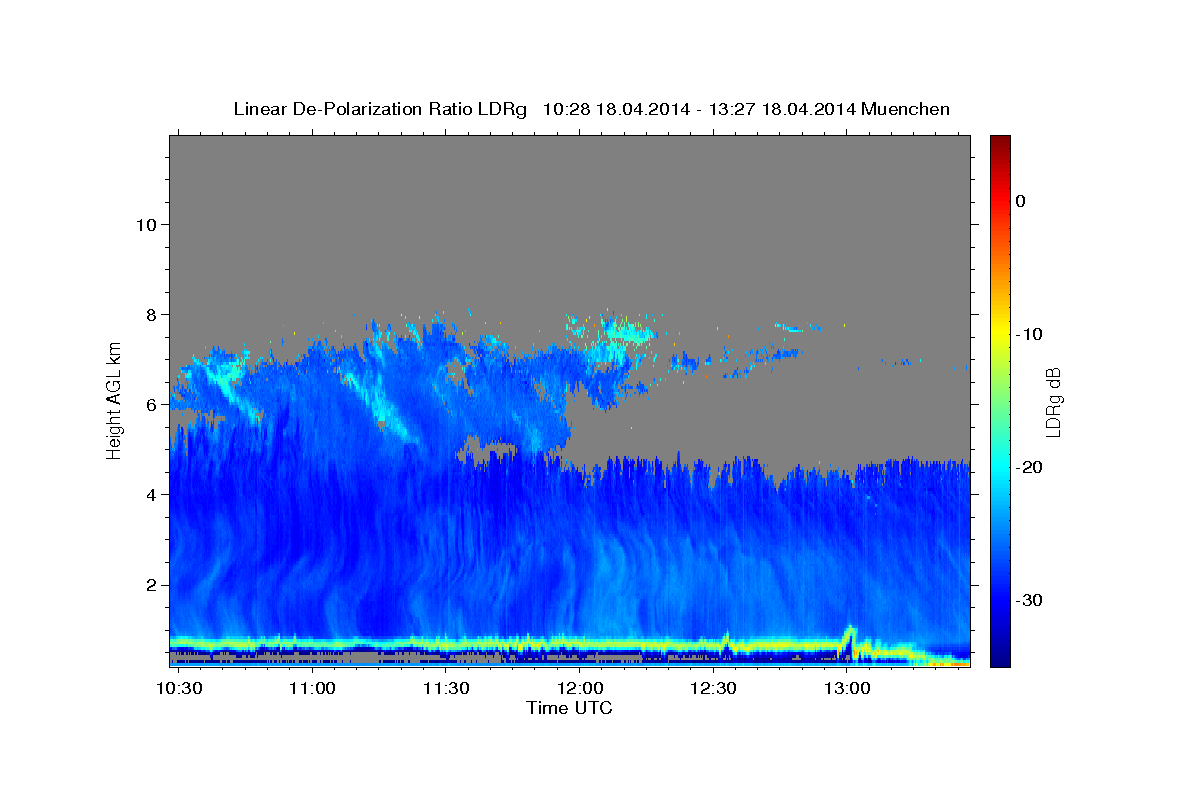Viewport: 1200px width, 800px height.
Task: Click the 10:30 time tick label
Action: [180, 689]
